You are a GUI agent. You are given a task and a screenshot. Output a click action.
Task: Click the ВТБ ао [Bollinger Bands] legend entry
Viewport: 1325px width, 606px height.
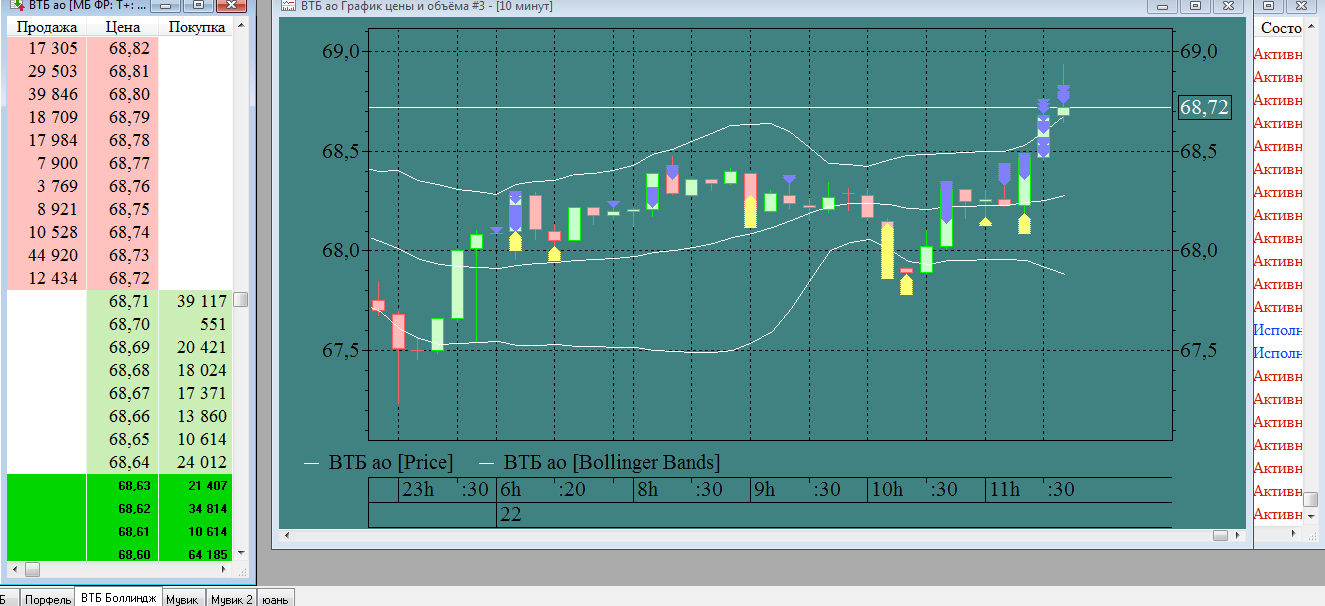(599, 463)
